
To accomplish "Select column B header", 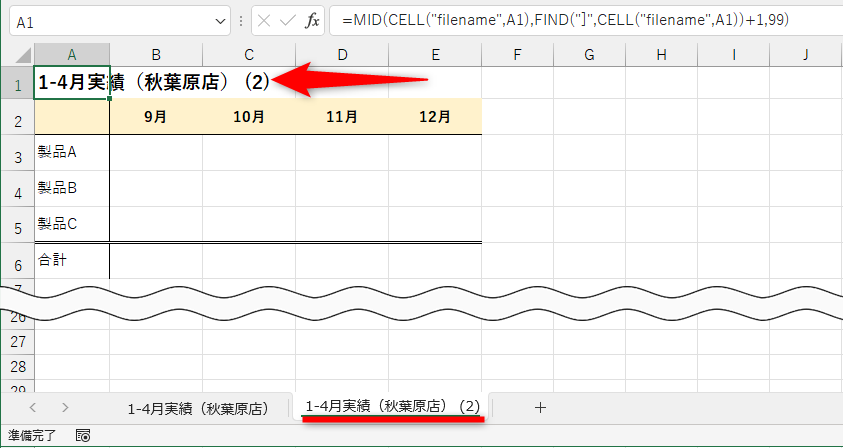I will point(156,54).
